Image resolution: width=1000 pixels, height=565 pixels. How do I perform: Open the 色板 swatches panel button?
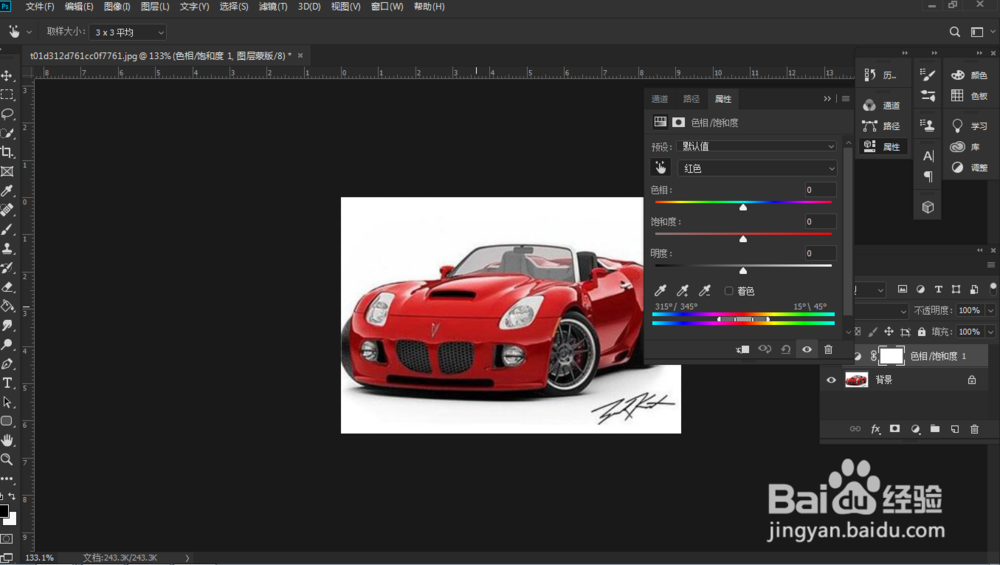click(x=969, y=96)
